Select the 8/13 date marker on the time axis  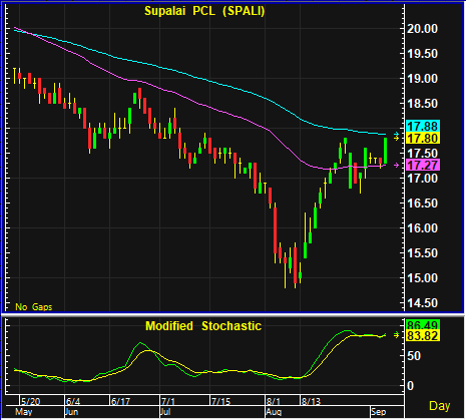point(311,401)
